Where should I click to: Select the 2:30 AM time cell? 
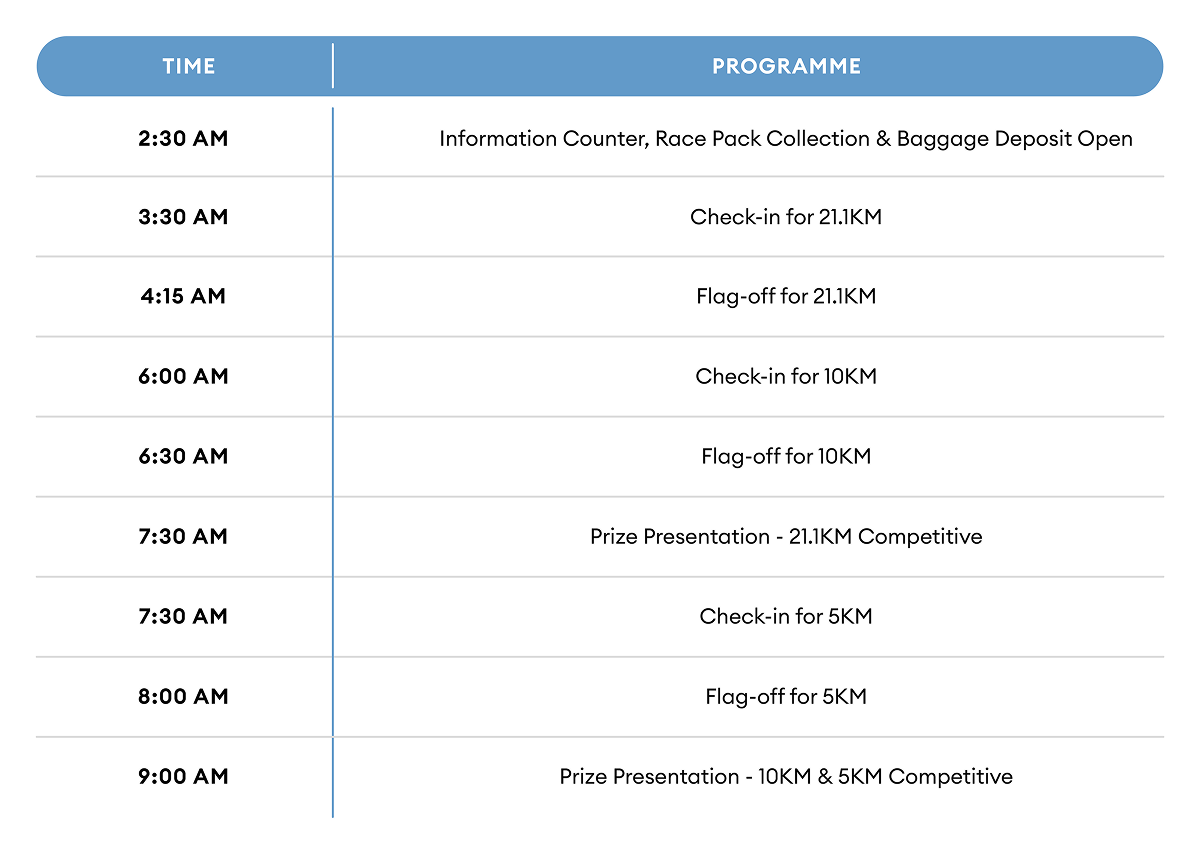click(x=183, y=139)
